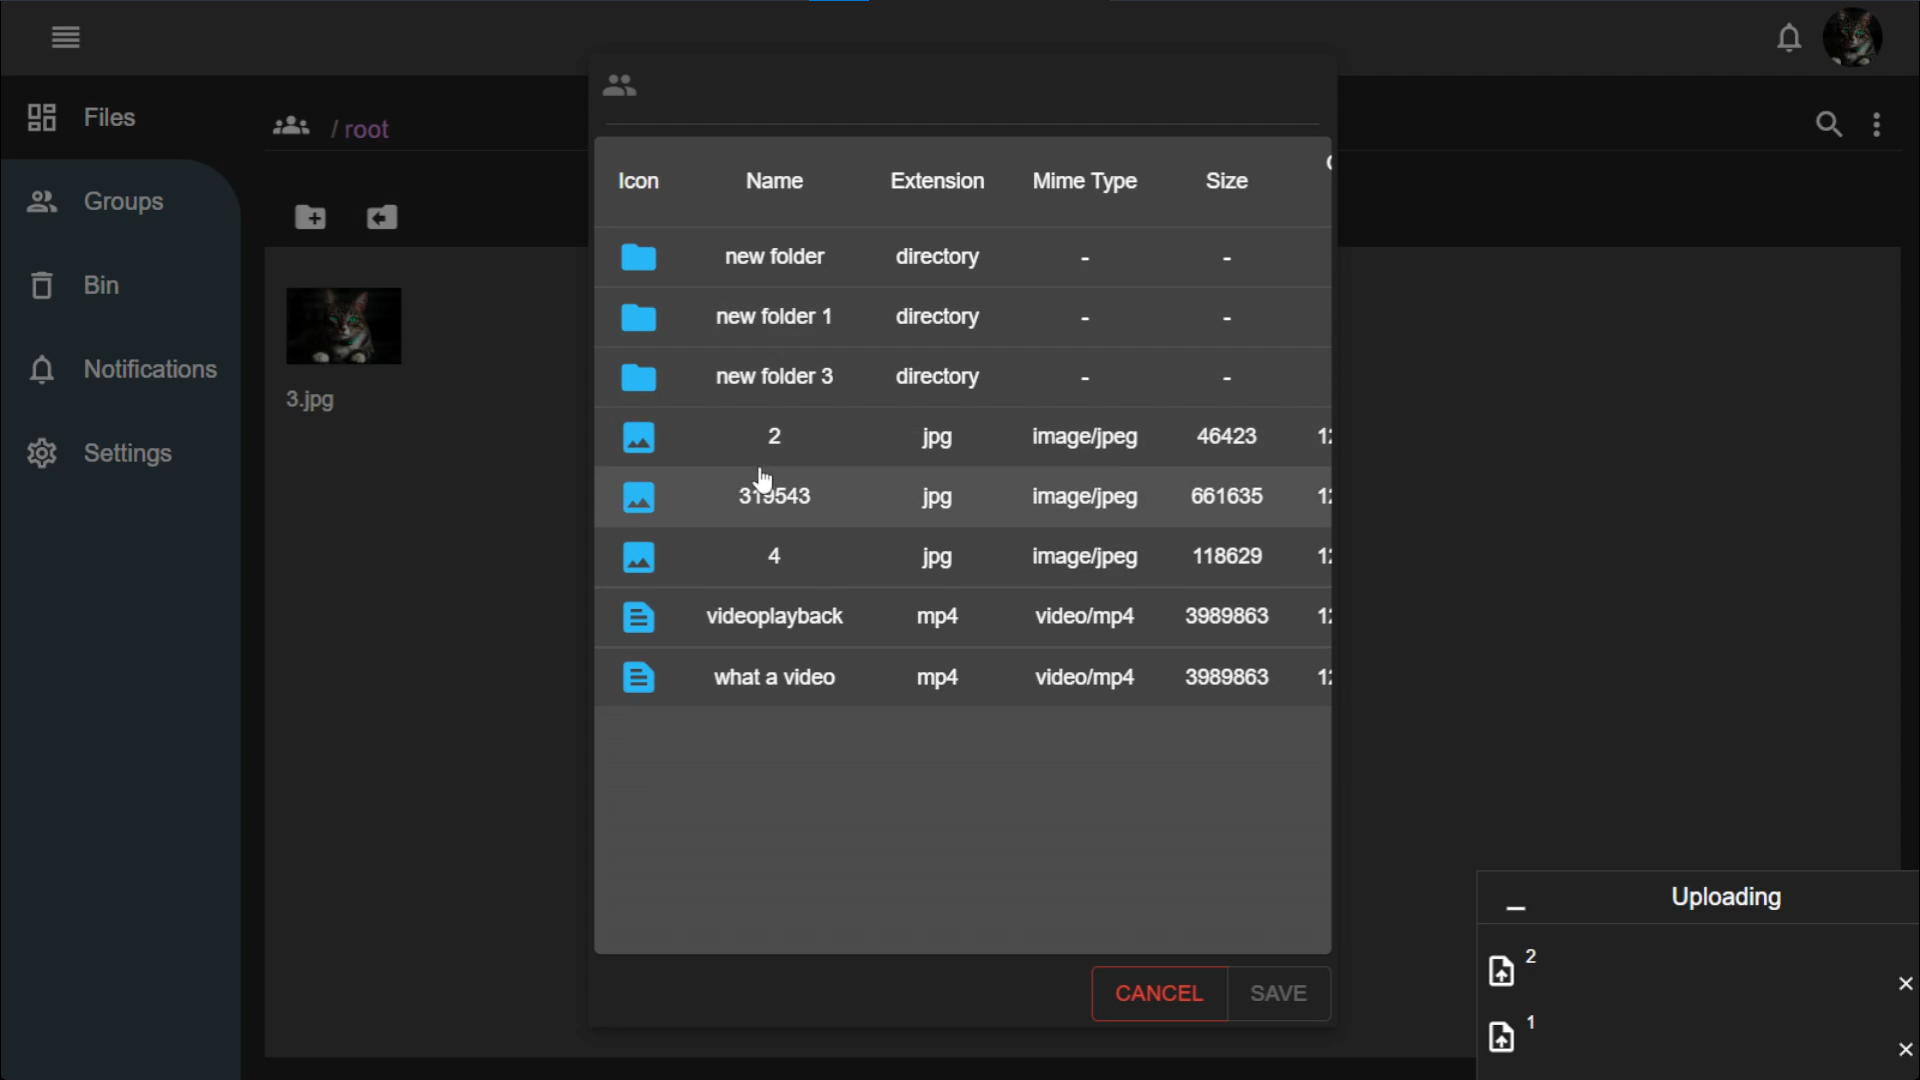The height and width of the screenshot is (1080, 1920).
Task: Open the root breadcrumb link
Action: click(367, 128)
